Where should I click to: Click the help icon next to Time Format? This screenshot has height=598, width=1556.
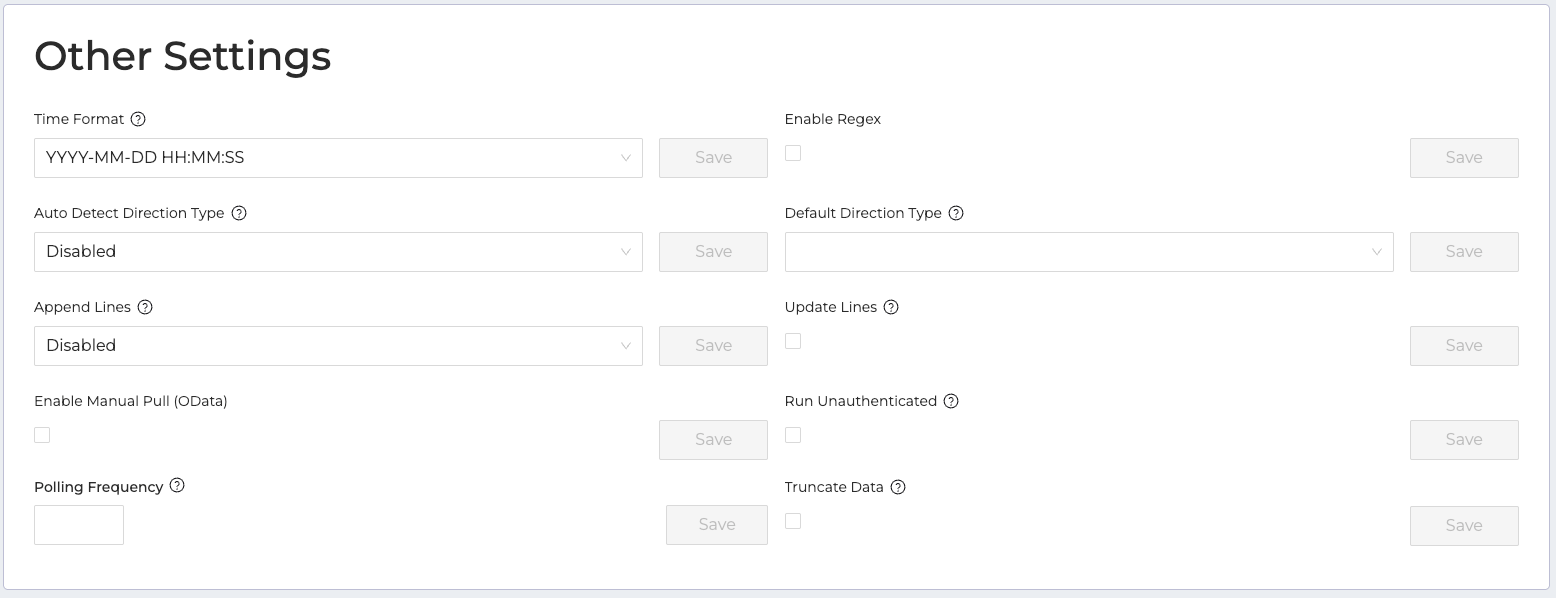tap(138, 119)
